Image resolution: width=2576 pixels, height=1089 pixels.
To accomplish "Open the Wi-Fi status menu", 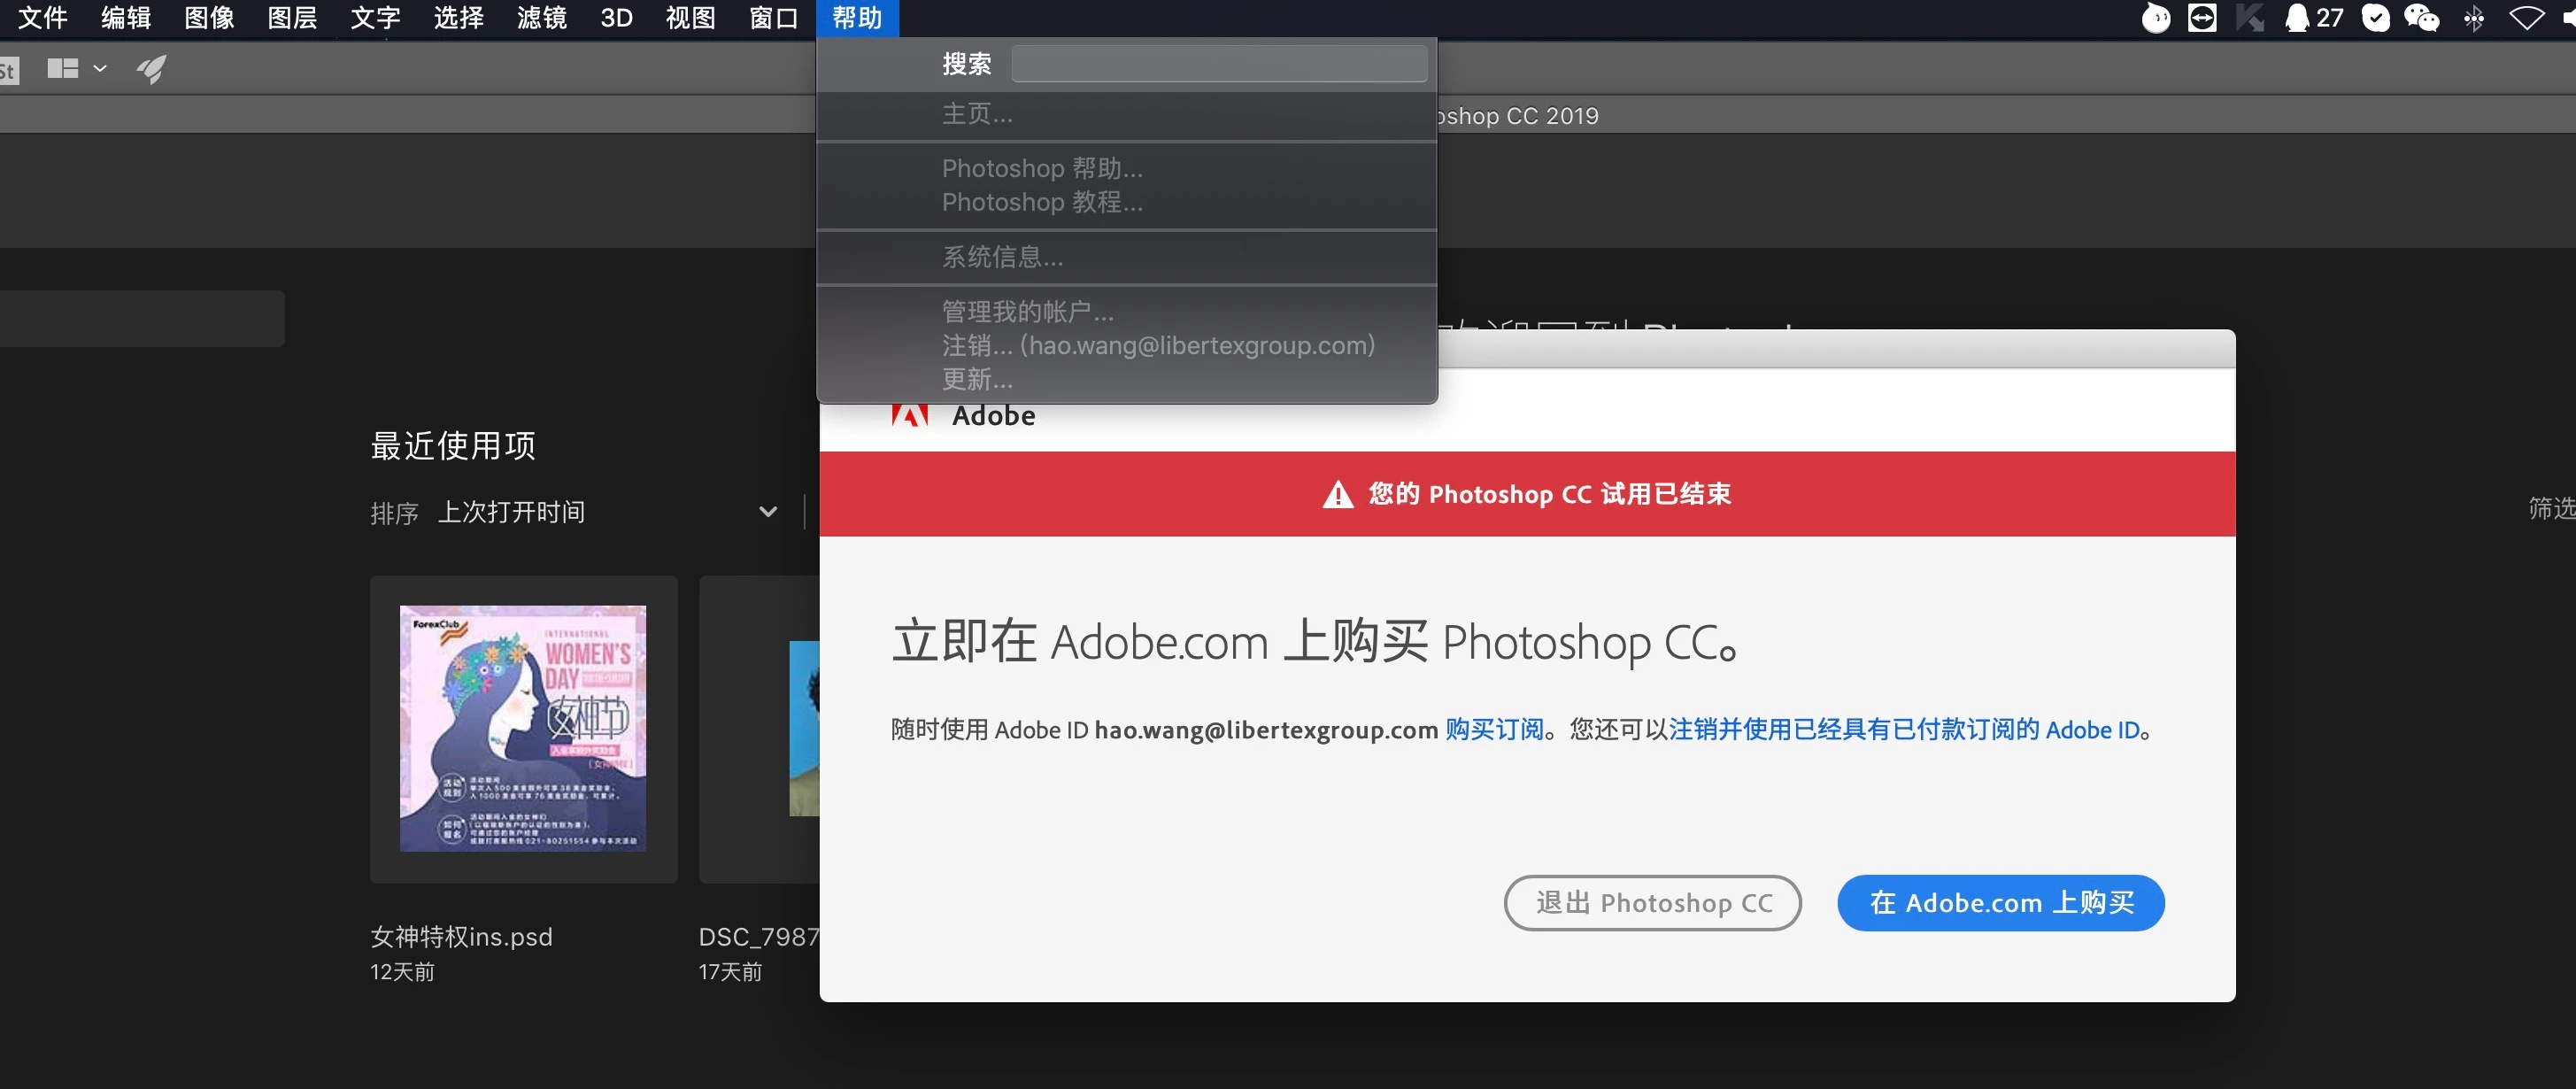I will tap(2526, 18).
